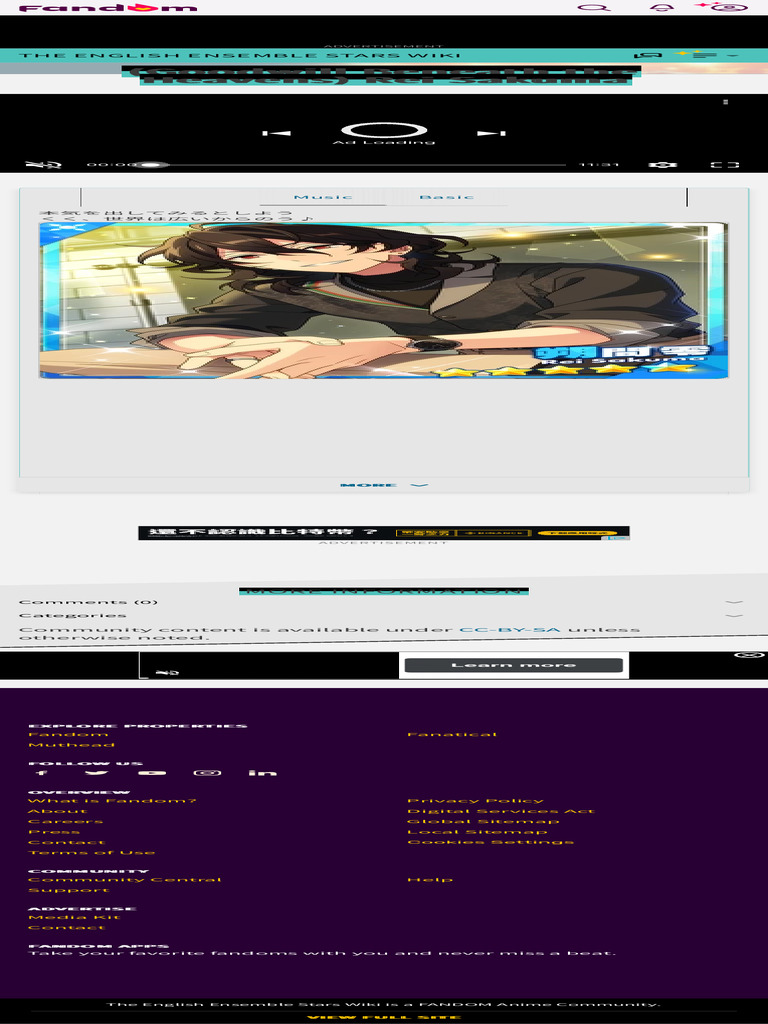Open video player settings gear
The height and width of the screenshot is (1024, 768).
pyautogui.click(x=663, y=165)
